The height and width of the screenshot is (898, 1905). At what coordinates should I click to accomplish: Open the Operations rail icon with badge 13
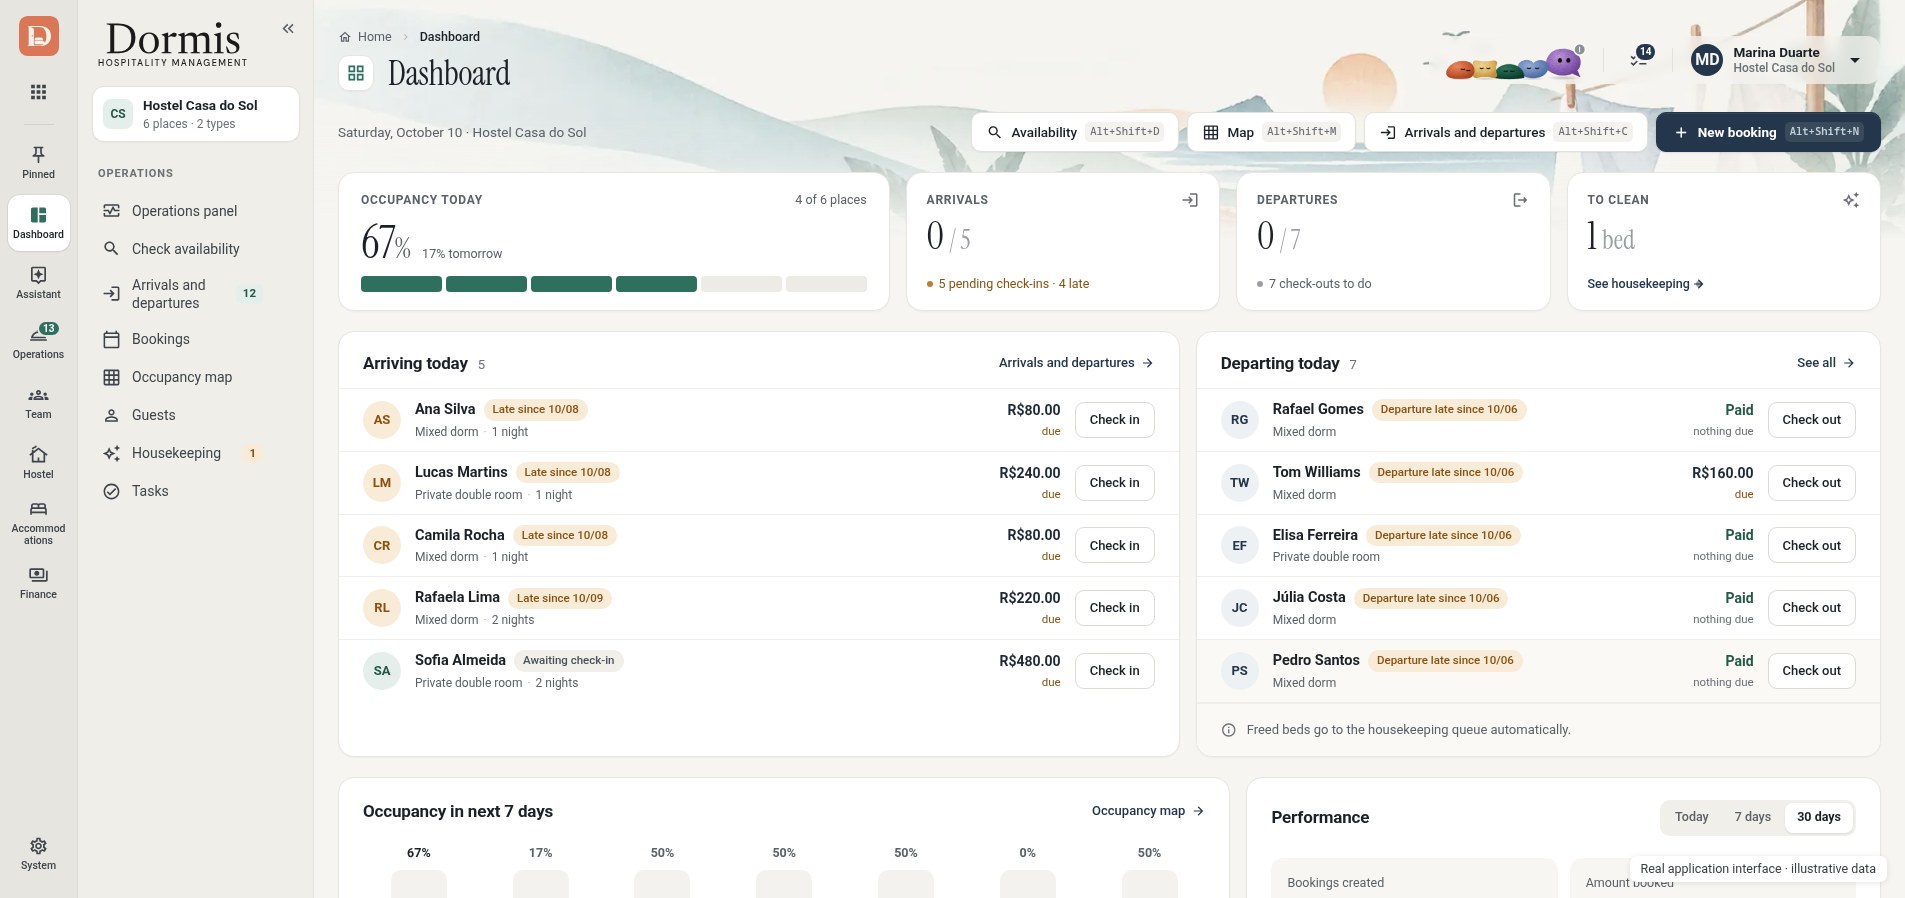point(38,342)
